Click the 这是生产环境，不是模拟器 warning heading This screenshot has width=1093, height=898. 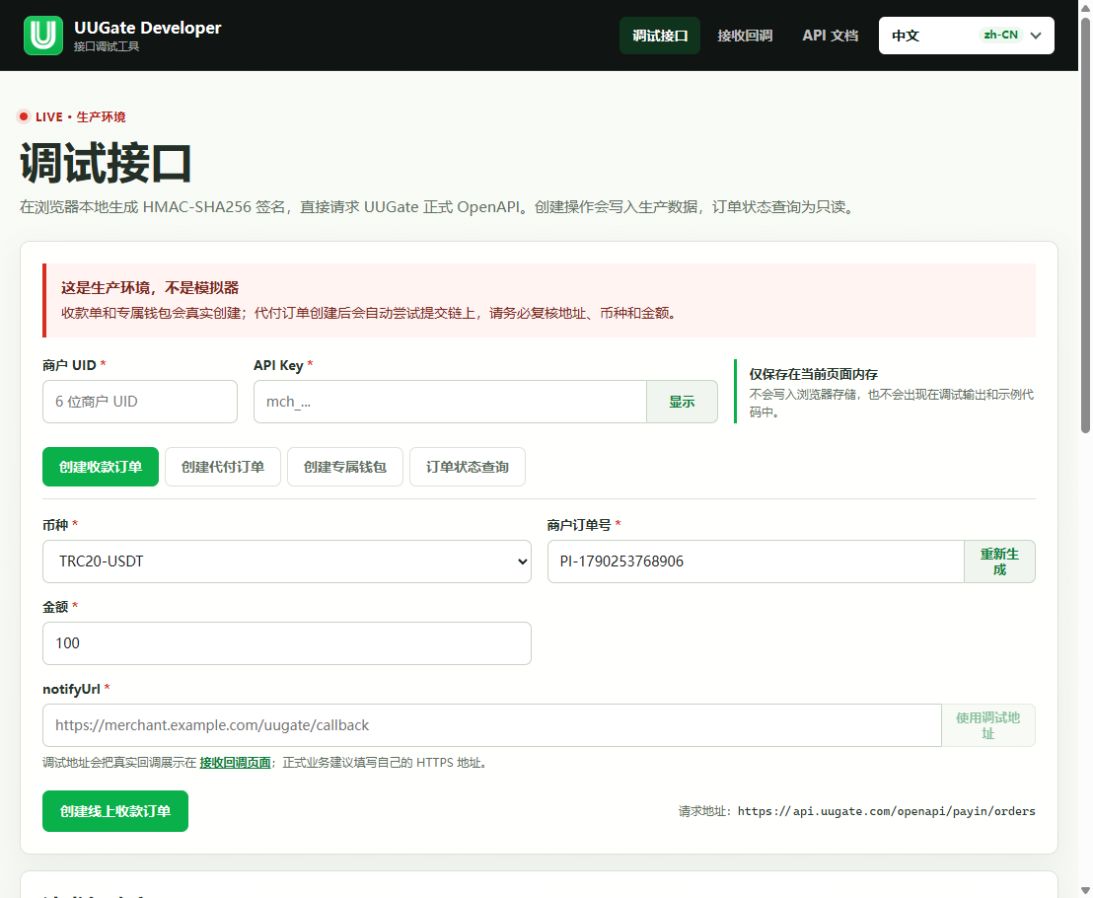(x=150, y=287)
